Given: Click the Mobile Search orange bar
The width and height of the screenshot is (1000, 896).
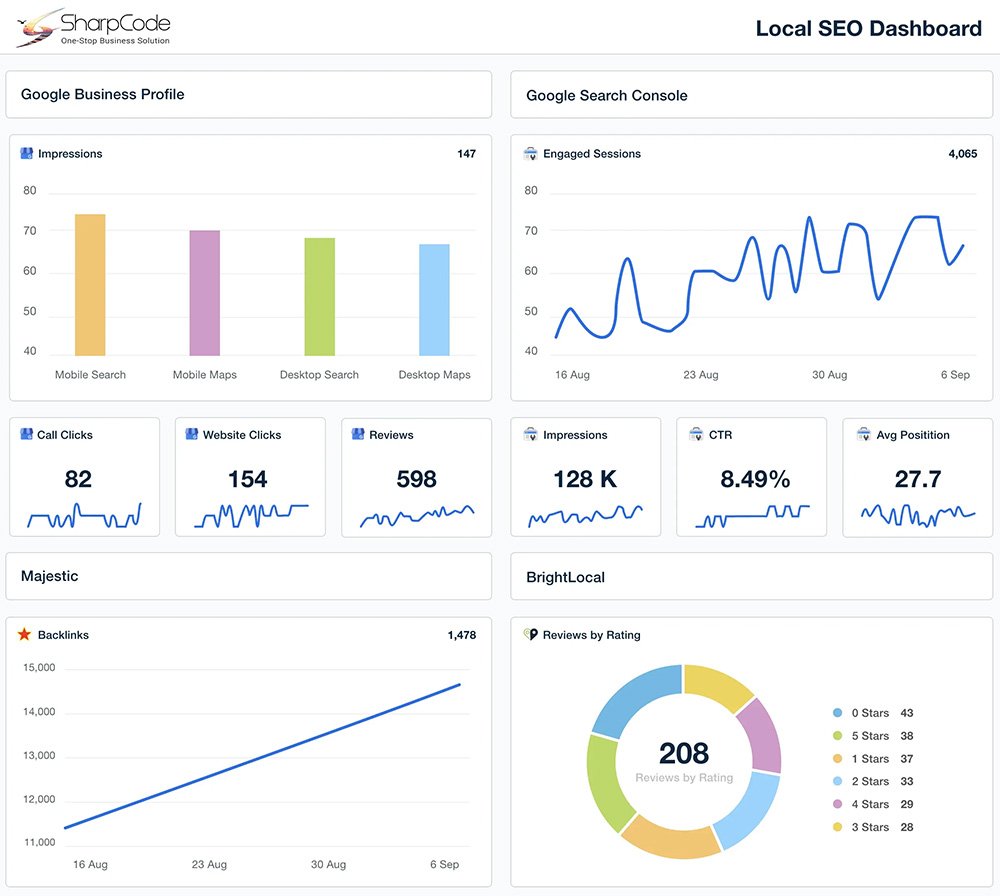Looking at the screenshot, I should [x=90, y=285].
